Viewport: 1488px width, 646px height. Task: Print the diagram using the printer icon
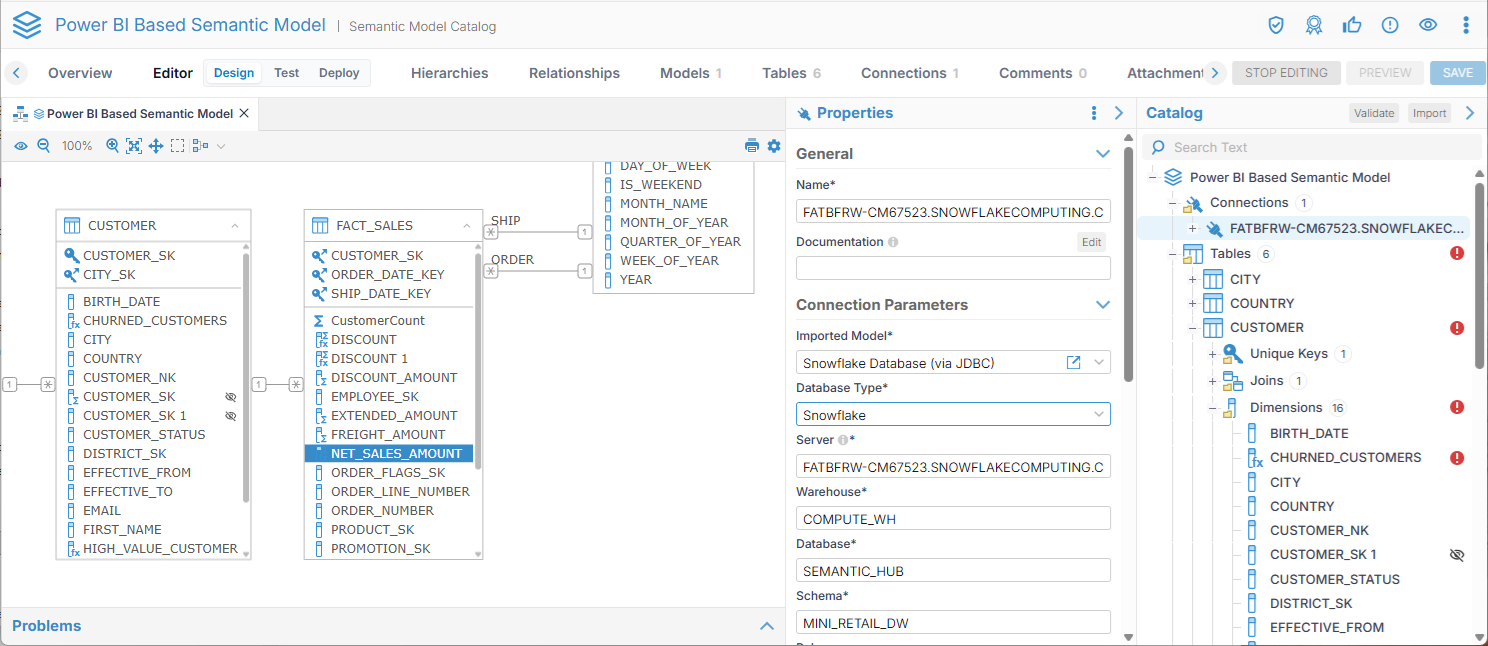[752, 146]
